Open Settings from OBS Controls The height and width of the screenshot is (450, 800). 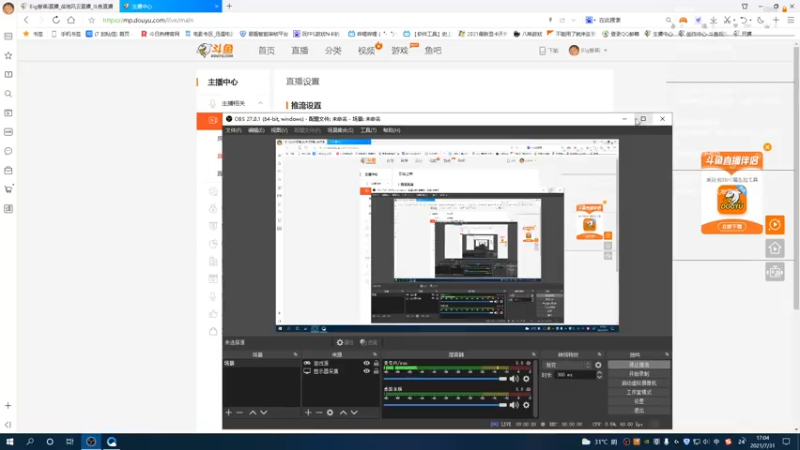pos(639,402)
